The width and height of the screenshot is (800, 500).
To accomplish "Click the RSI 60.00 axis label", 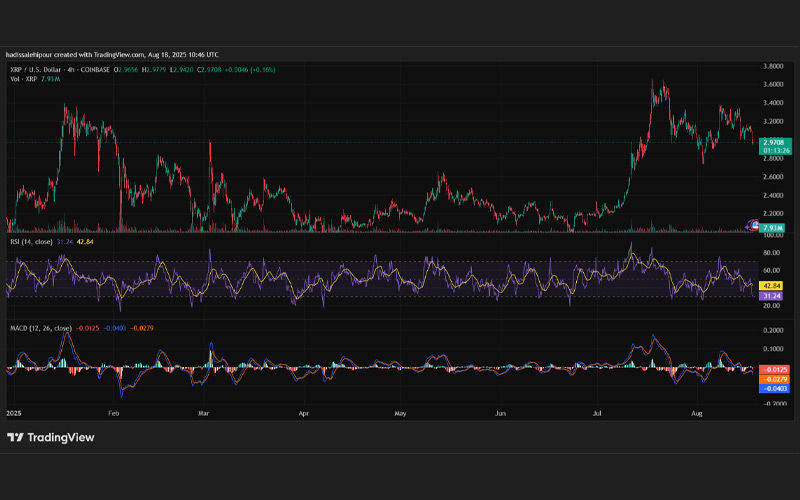I will 771,270.
